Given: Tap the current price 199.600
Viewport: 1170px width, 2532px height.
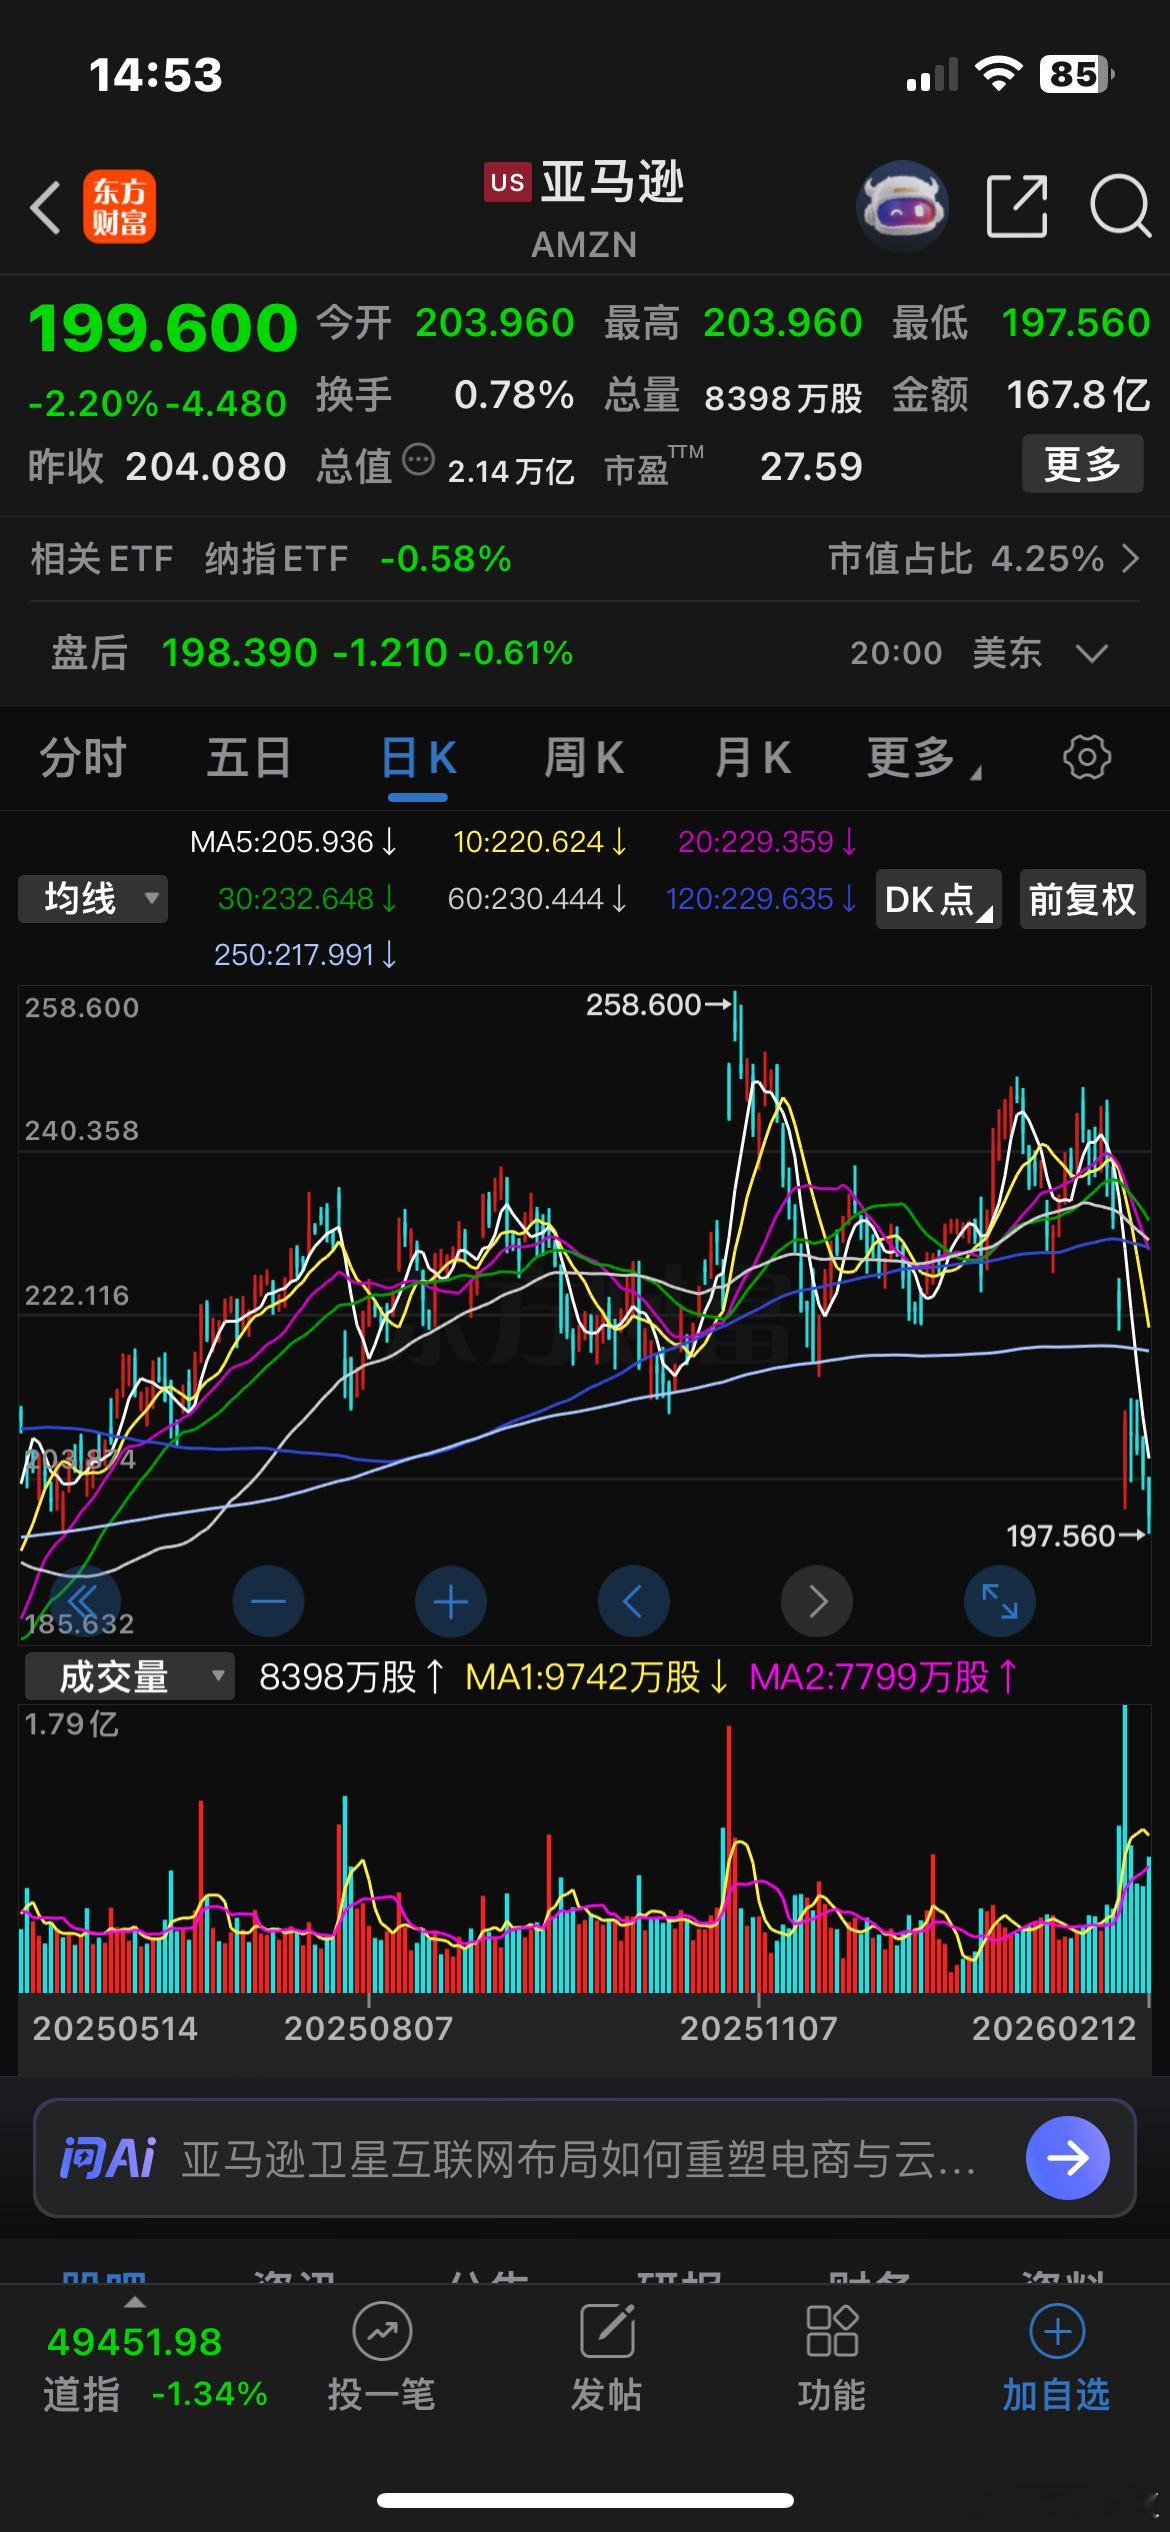Looking at the screenshot, I should 163,327.
